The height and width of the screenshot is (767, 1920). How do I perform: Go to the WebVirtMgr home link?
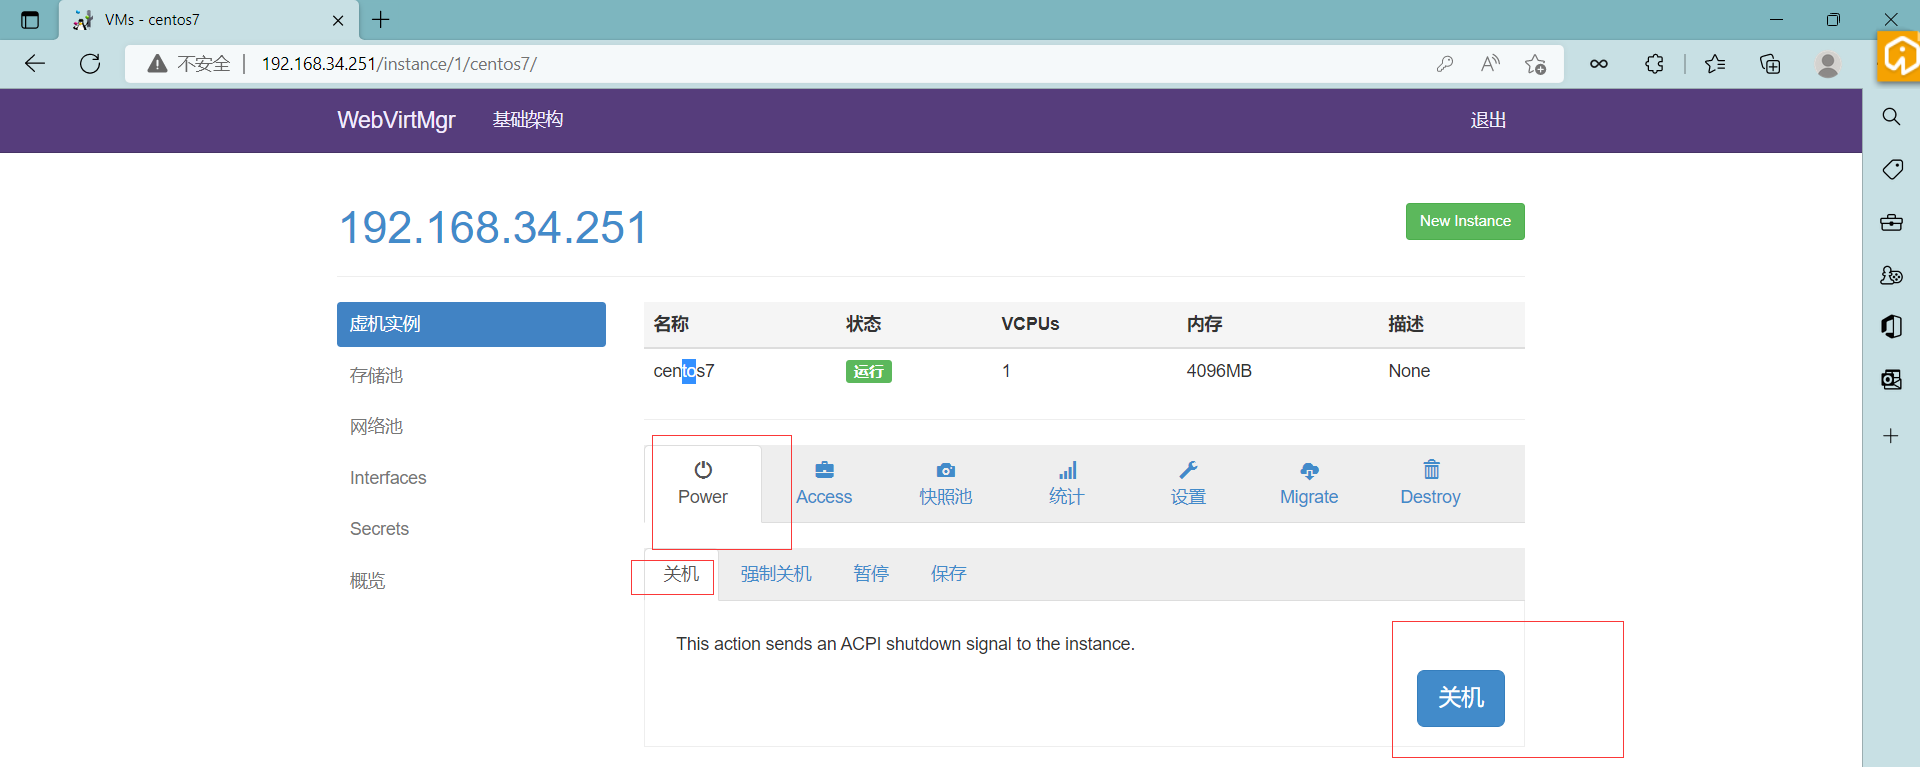click(x=396, y=120)
